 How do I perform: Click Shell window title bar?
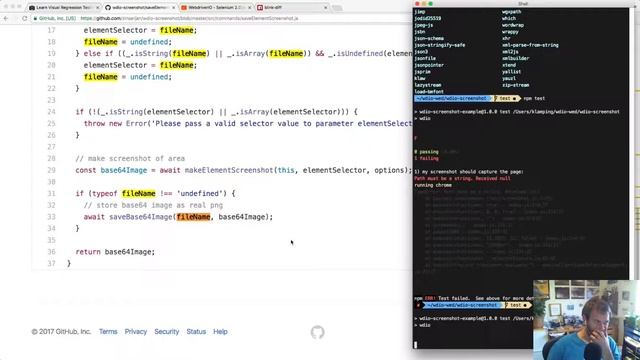(523, 4)
